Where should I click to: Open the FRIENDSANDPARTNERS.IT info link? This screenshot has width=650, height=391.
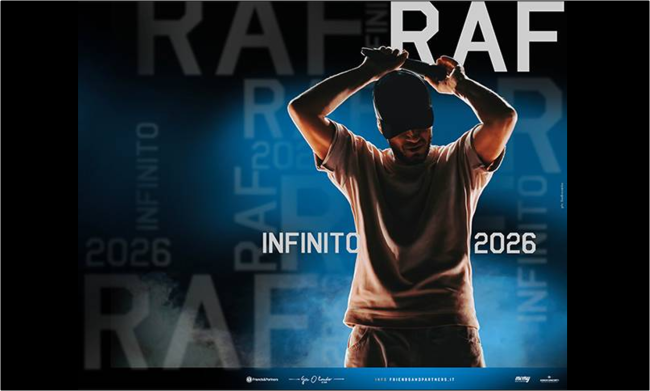[x=415, y=379]
